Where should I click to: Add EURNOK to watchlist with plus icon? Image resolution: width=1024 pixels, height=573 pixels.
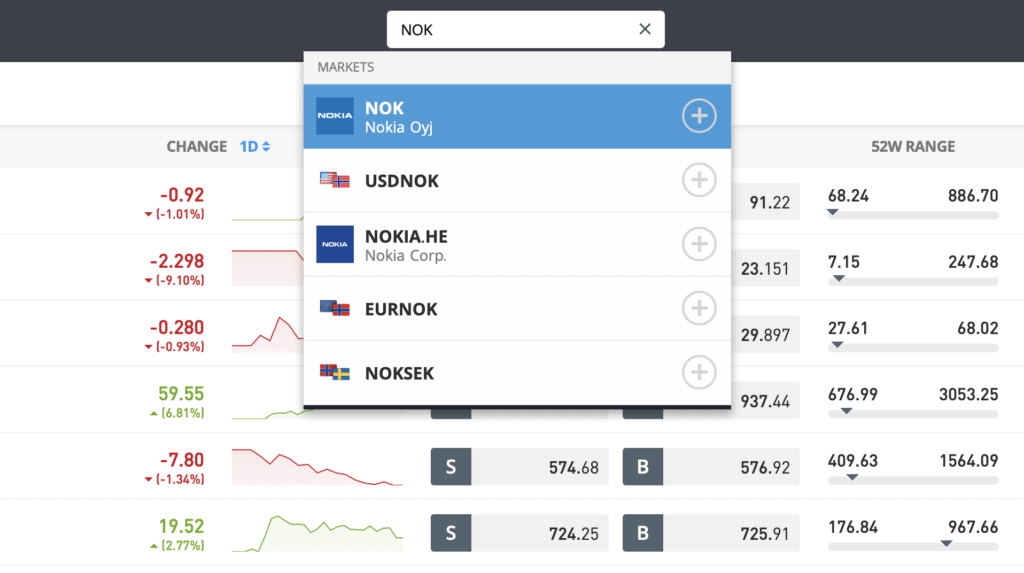pos(699,308)
